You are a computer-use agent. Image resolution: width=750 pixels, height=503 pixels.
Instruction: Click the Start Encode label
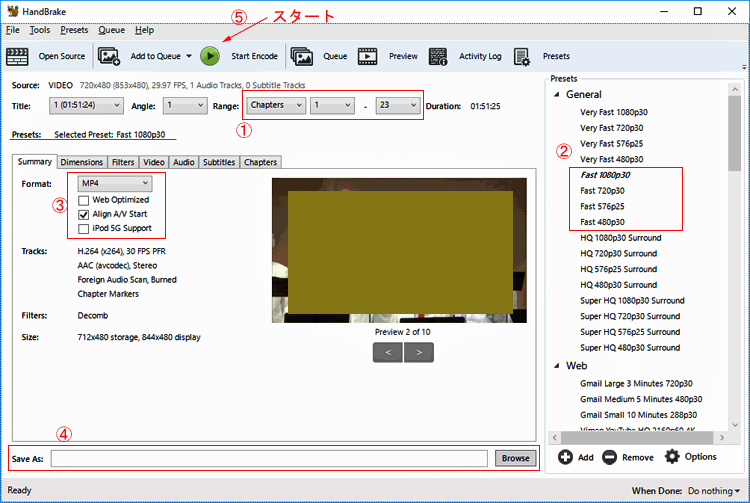point(254,56)
